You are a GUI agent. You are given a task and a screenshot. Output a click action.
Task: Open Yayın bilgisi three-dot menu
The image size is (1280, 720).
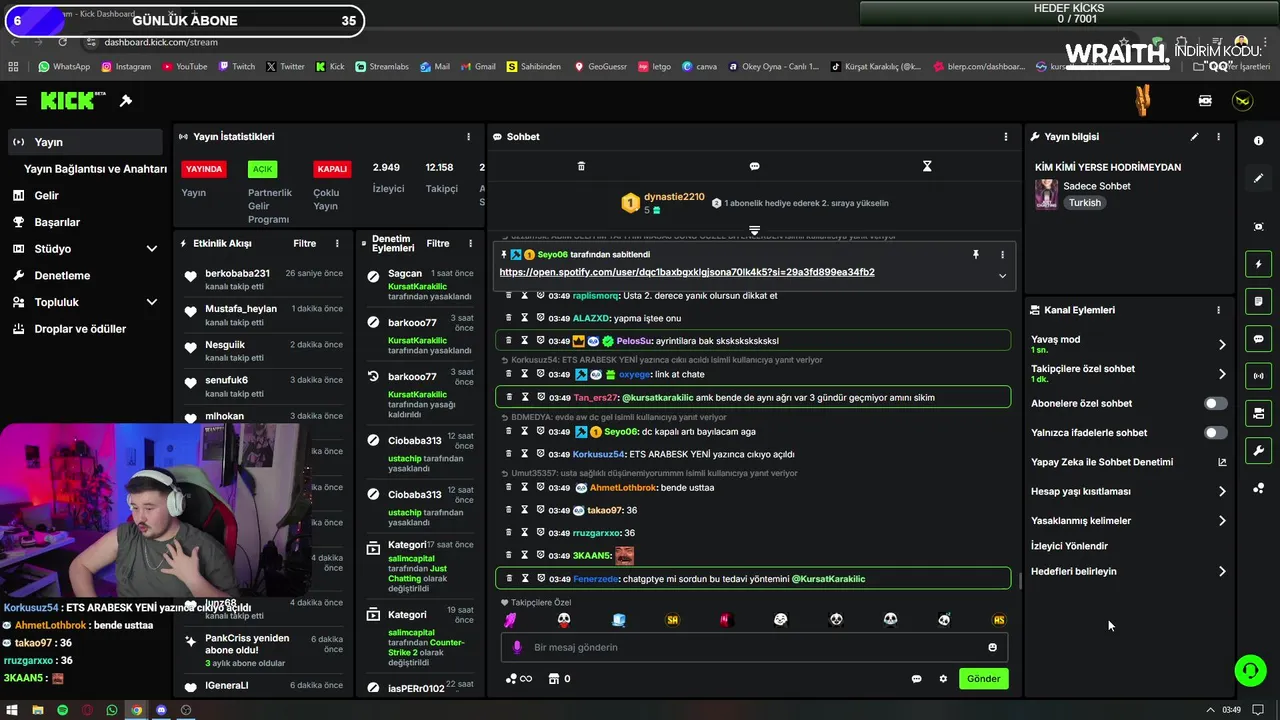pos(1218,137)
